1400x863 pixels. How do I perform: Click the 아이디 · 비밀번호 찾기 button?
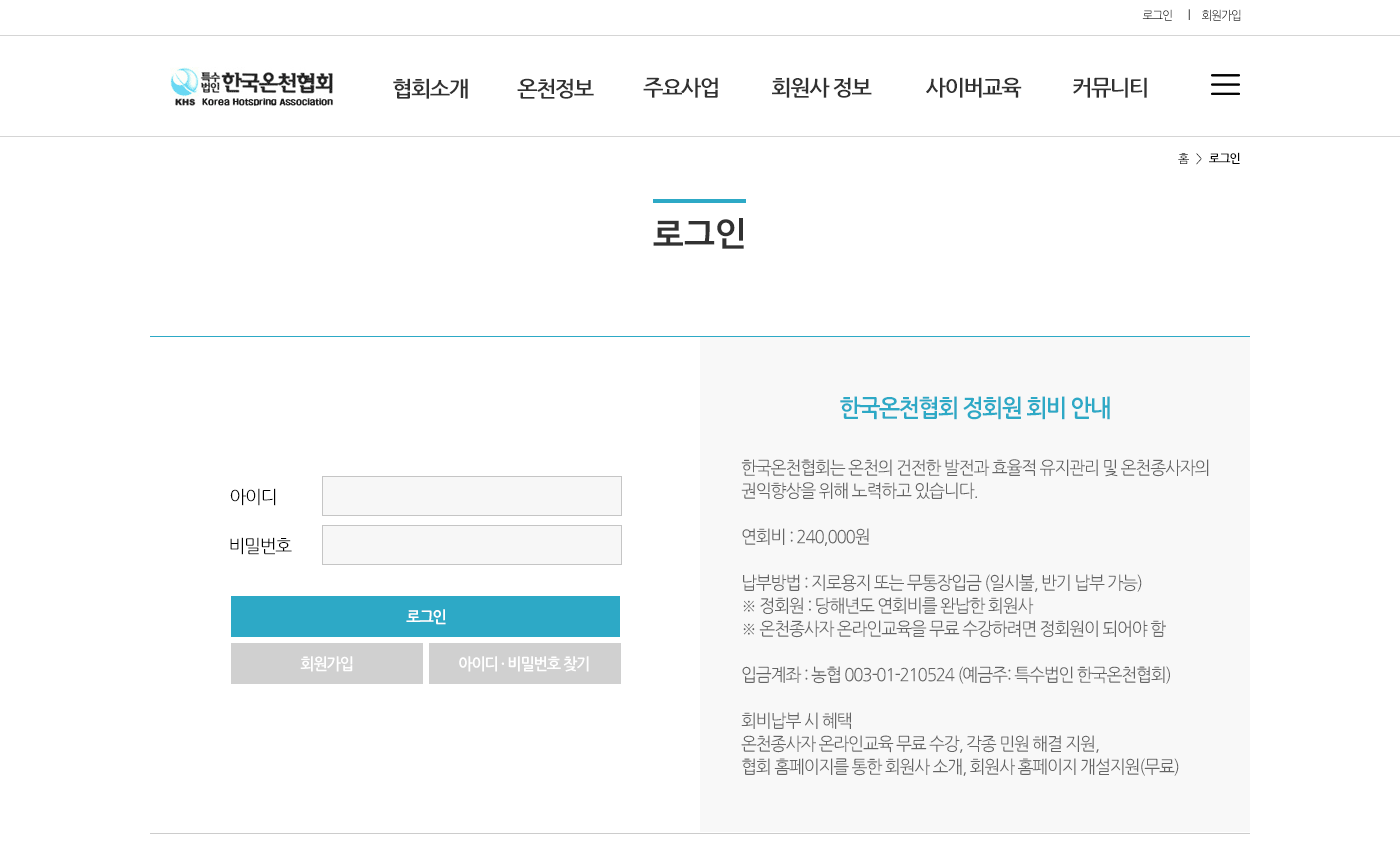(x=525, y=664)
